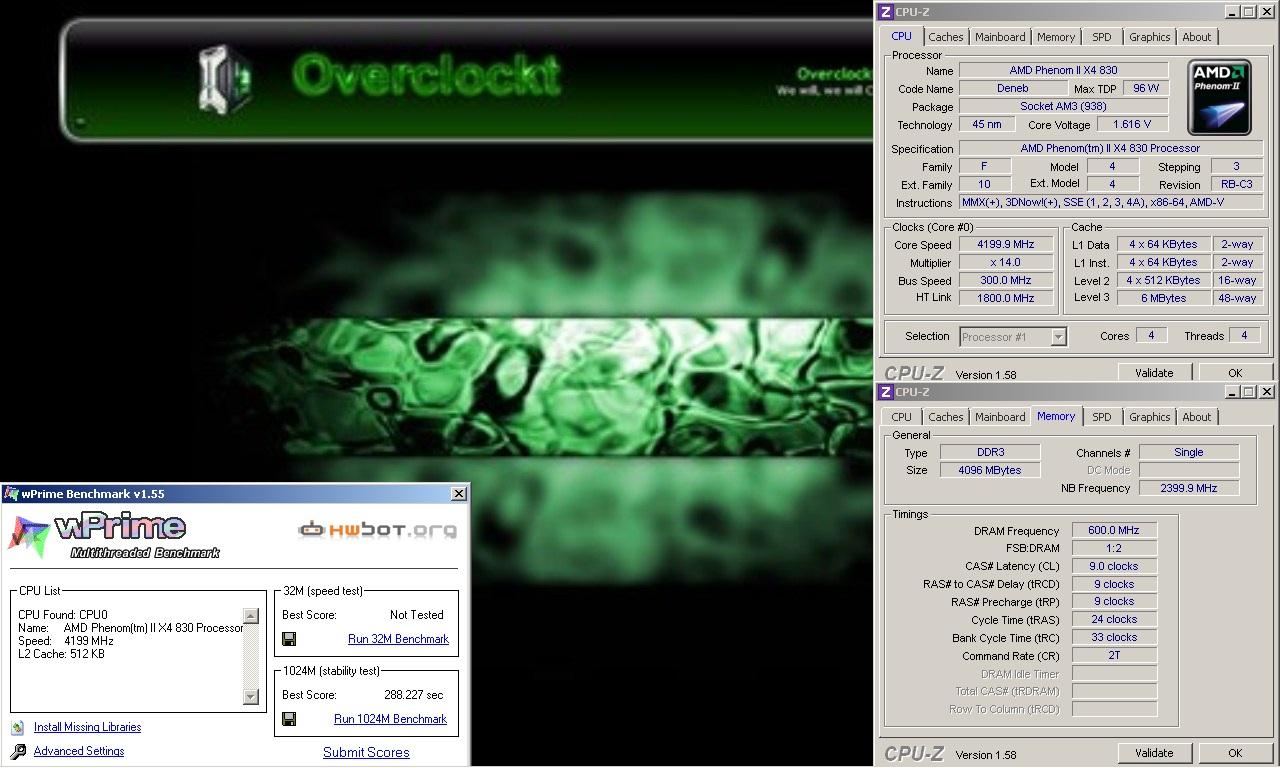
Task: Click the HT Link 1800.0 MHz value
Action: pyautogui.click(x=1006, y=297)
